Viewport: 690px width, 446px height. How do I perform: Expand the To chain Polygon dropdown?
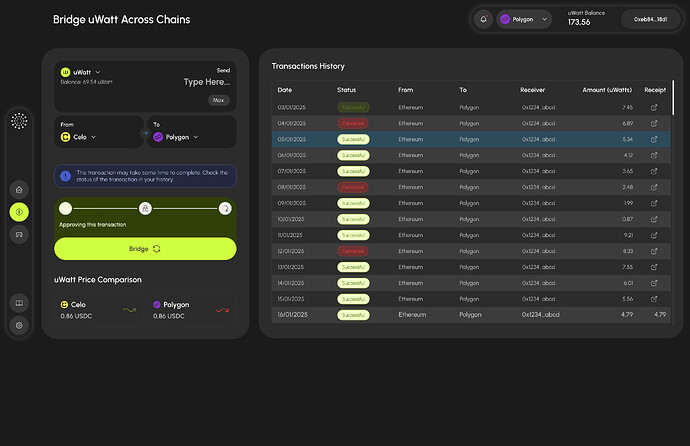click(176, 136)
